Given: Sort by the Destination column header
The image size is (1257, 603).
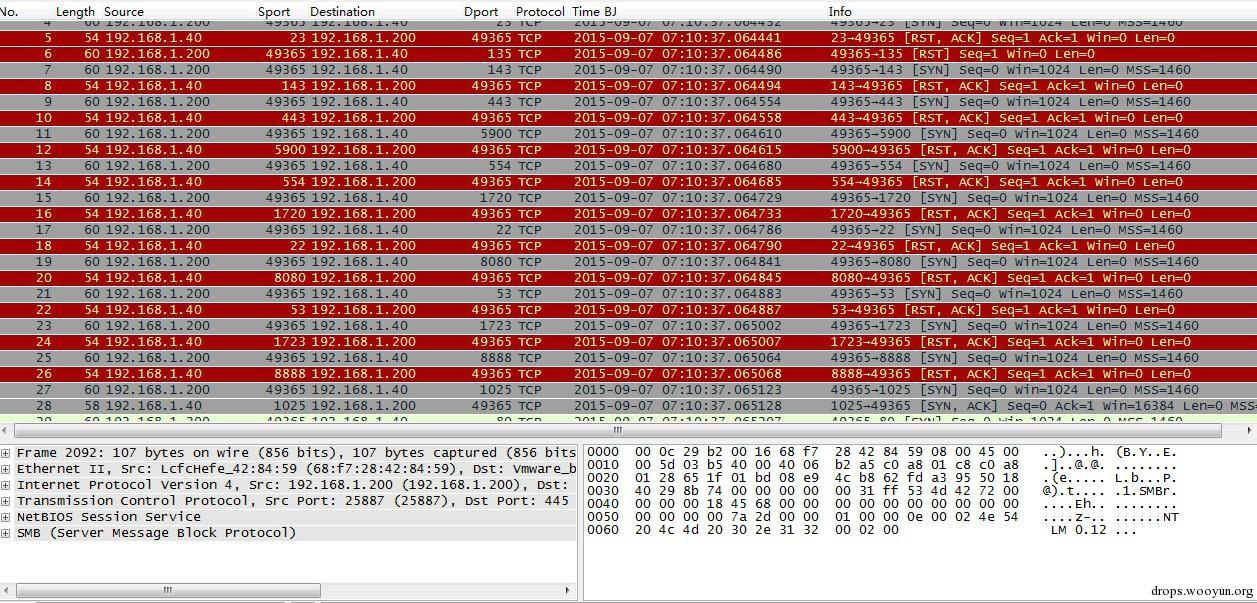Looking at the screenshot, I should [x=342, y=12].
